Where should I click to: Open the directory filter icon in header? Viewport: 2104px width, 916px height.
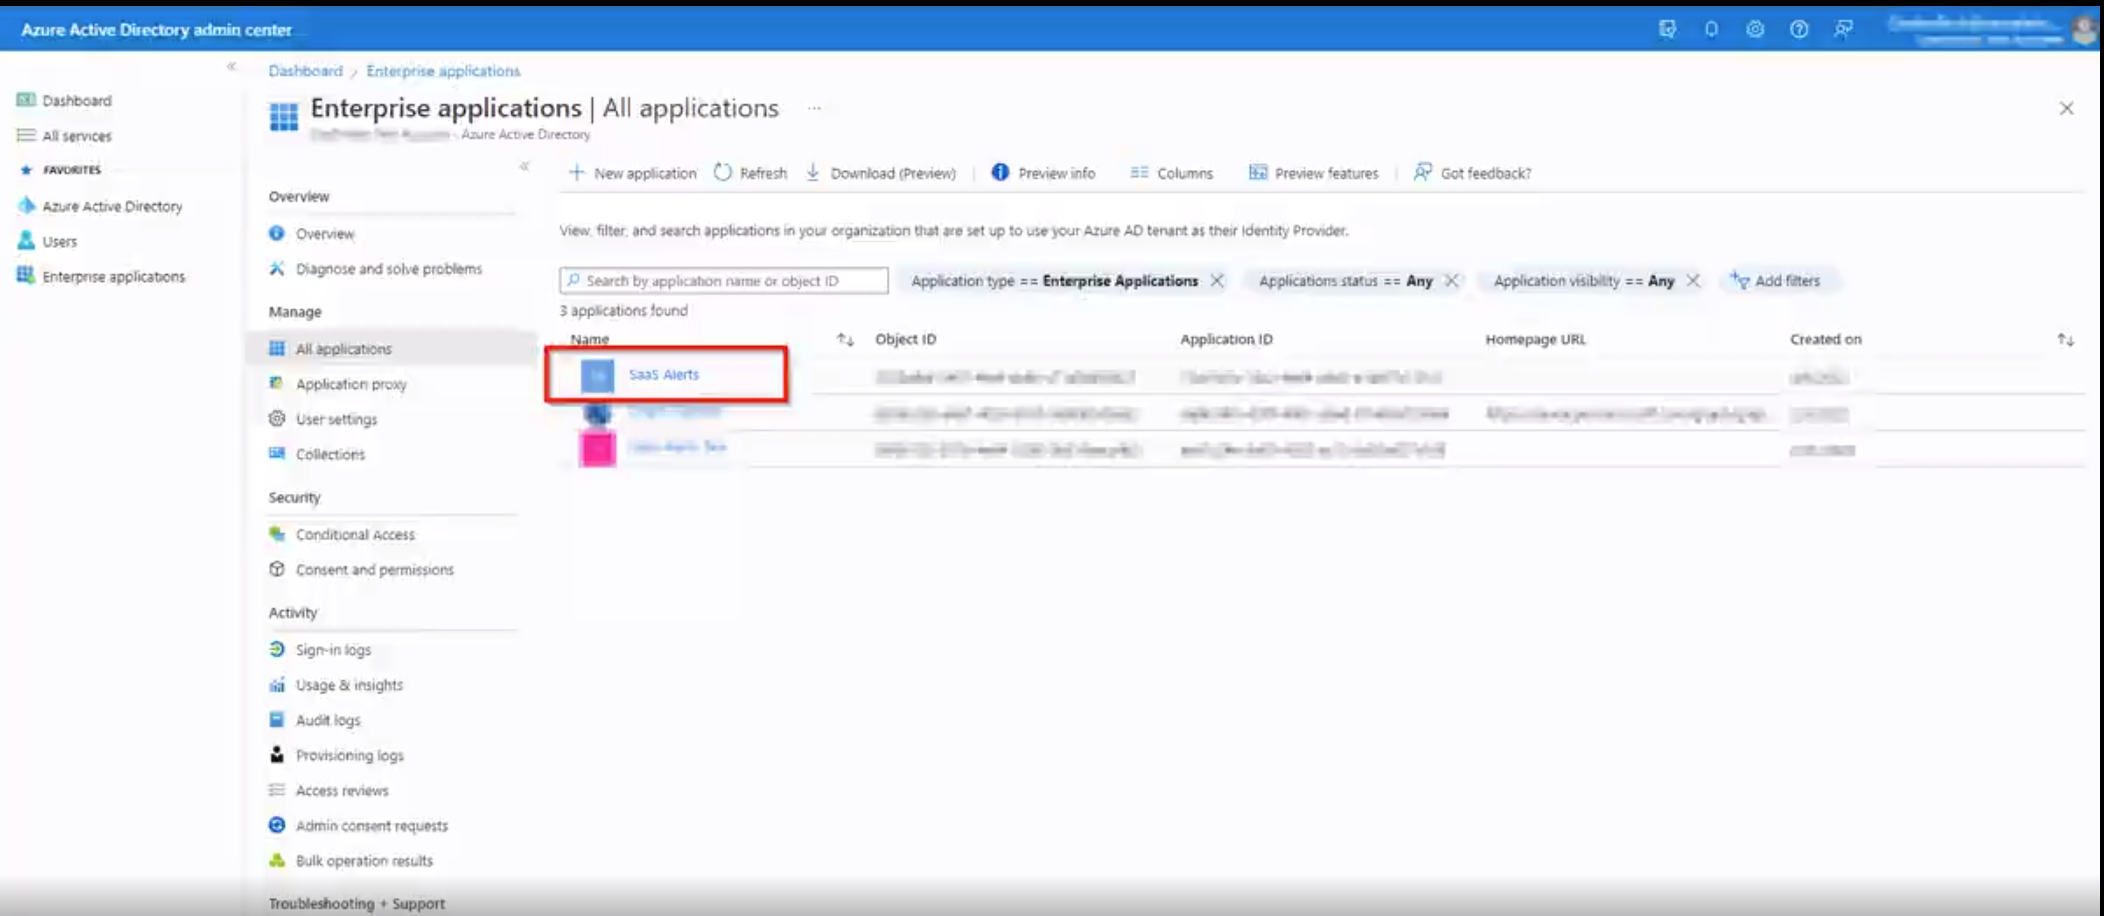[1667, 29]
